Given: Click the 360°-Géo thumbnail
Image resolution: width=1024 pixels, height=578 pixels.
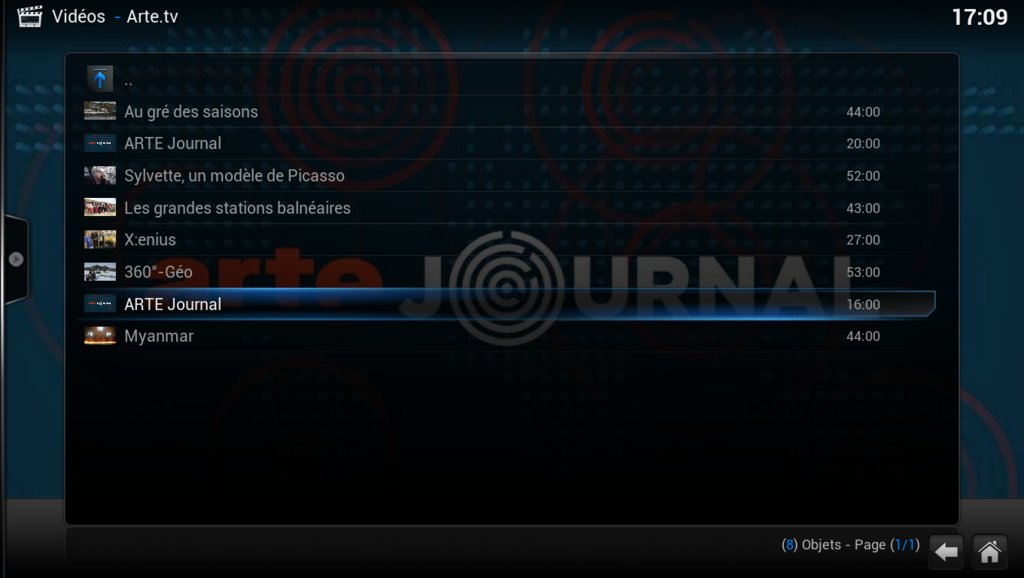Looking at the screenshot, I should click(x=100, y=271).
